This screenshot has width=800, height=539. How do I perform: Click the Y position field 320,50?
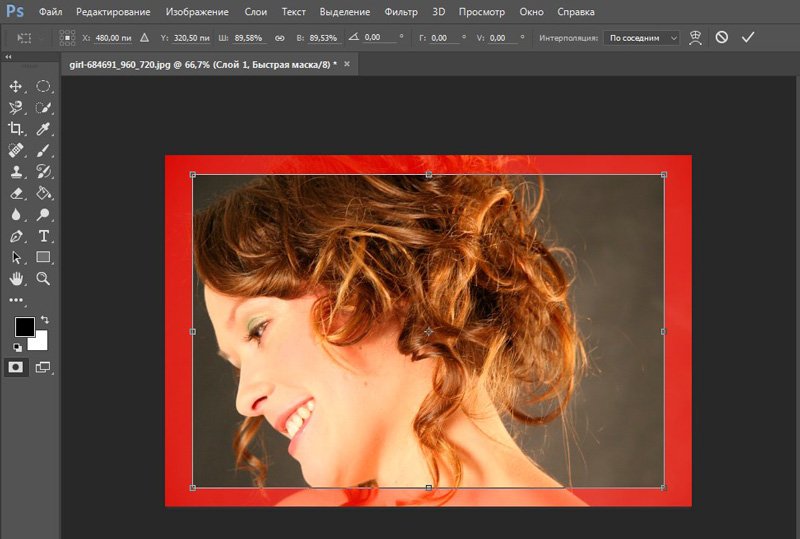tap(191, 38)
